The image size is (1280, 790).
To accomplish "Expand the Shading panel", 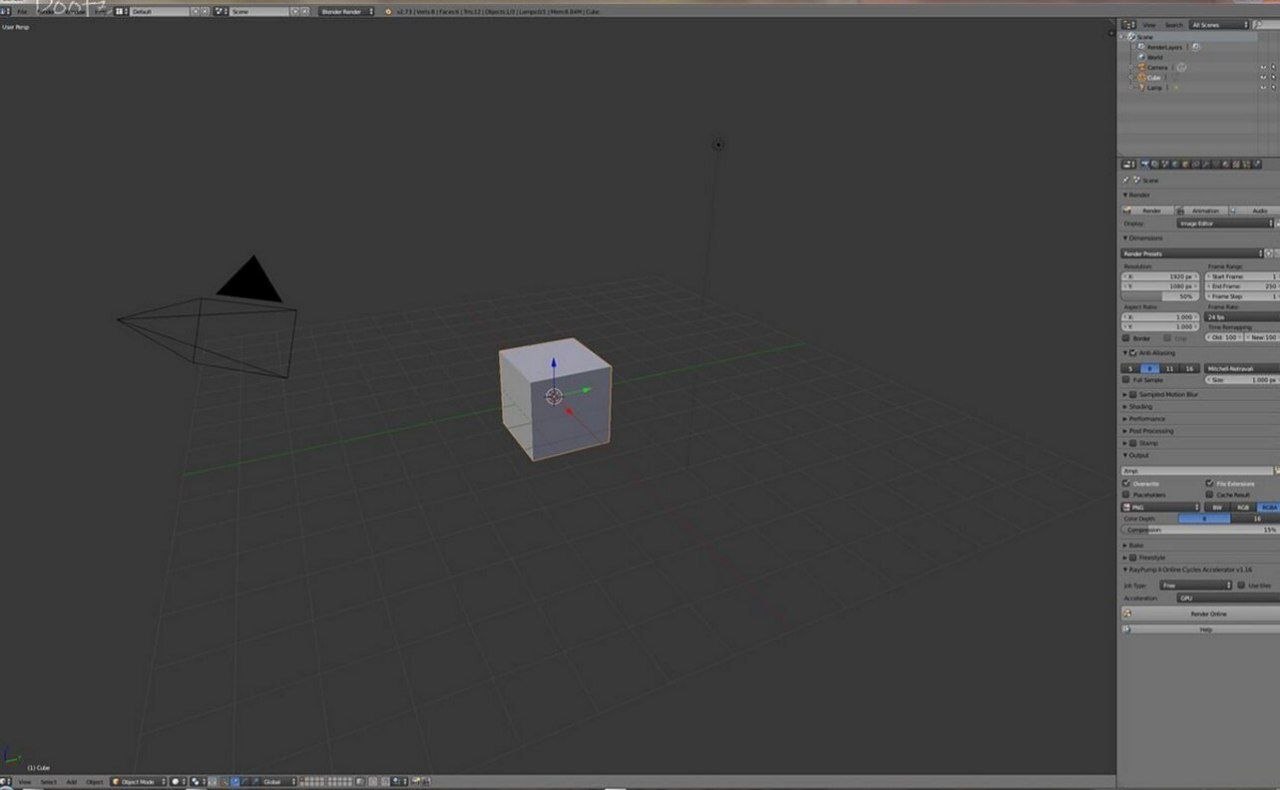I will point(1139,407).
